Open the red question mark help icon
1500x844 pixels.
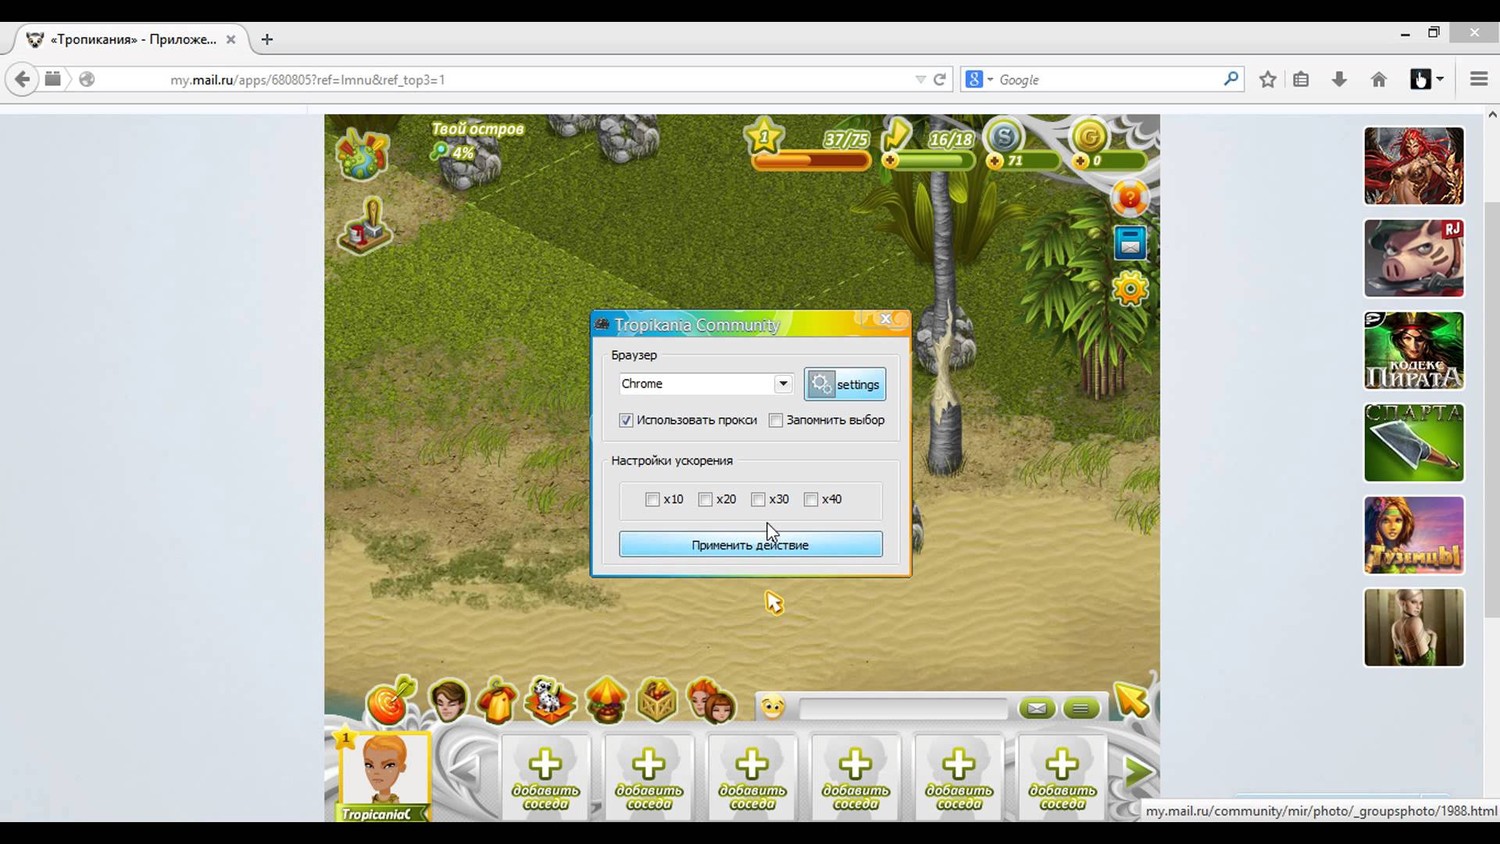(x=1129, y=199)
